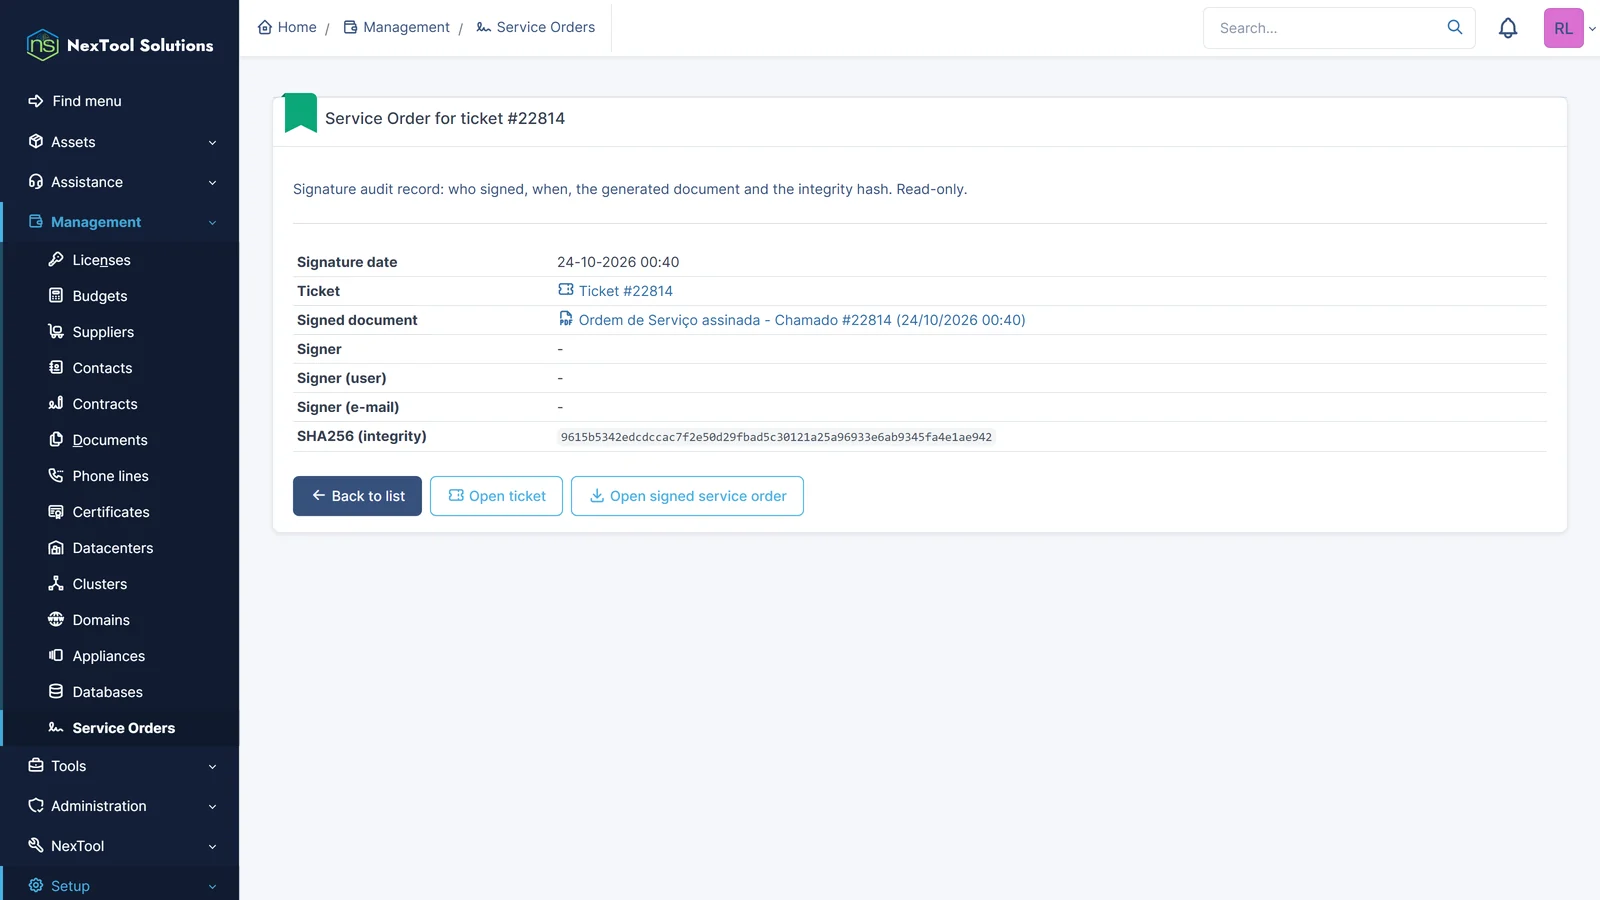This screenshot has width=1600, height=900.
Task: Click the Databases cylinder icon
Action: tap(56, 692)
